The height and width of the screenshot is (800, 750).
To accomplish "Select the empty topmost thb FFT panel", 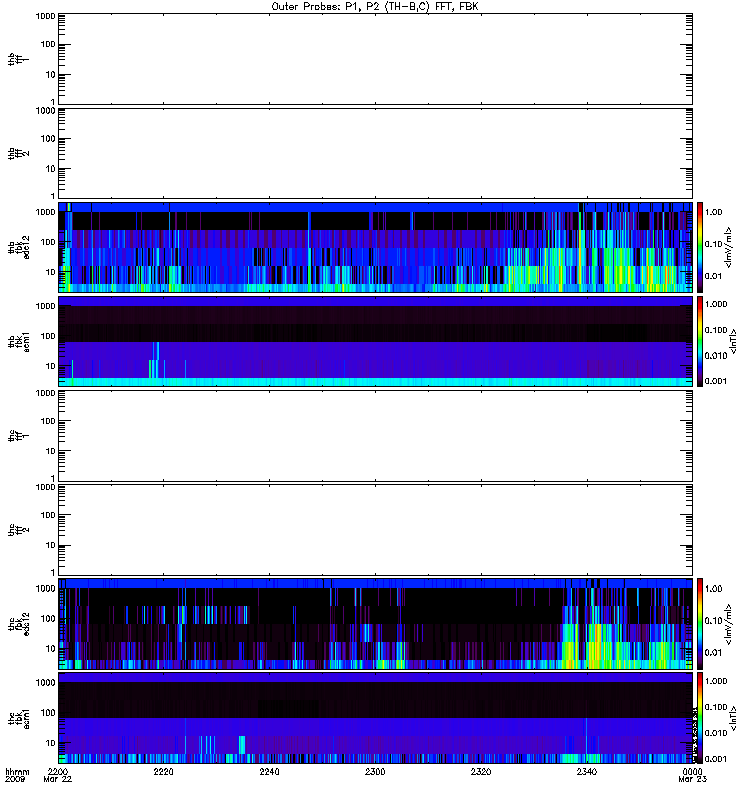I will coord(375,59).
